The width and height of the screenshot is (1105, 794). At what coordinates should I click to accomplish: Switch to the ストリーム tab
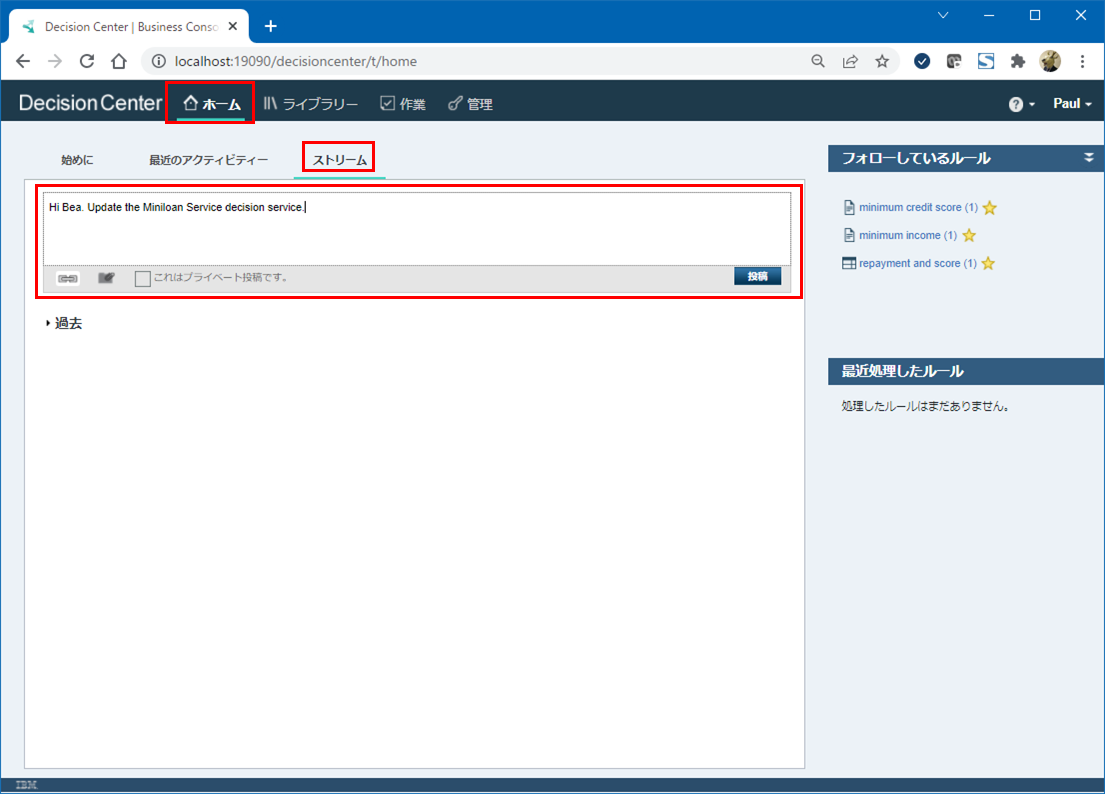[x=339, y=160]
